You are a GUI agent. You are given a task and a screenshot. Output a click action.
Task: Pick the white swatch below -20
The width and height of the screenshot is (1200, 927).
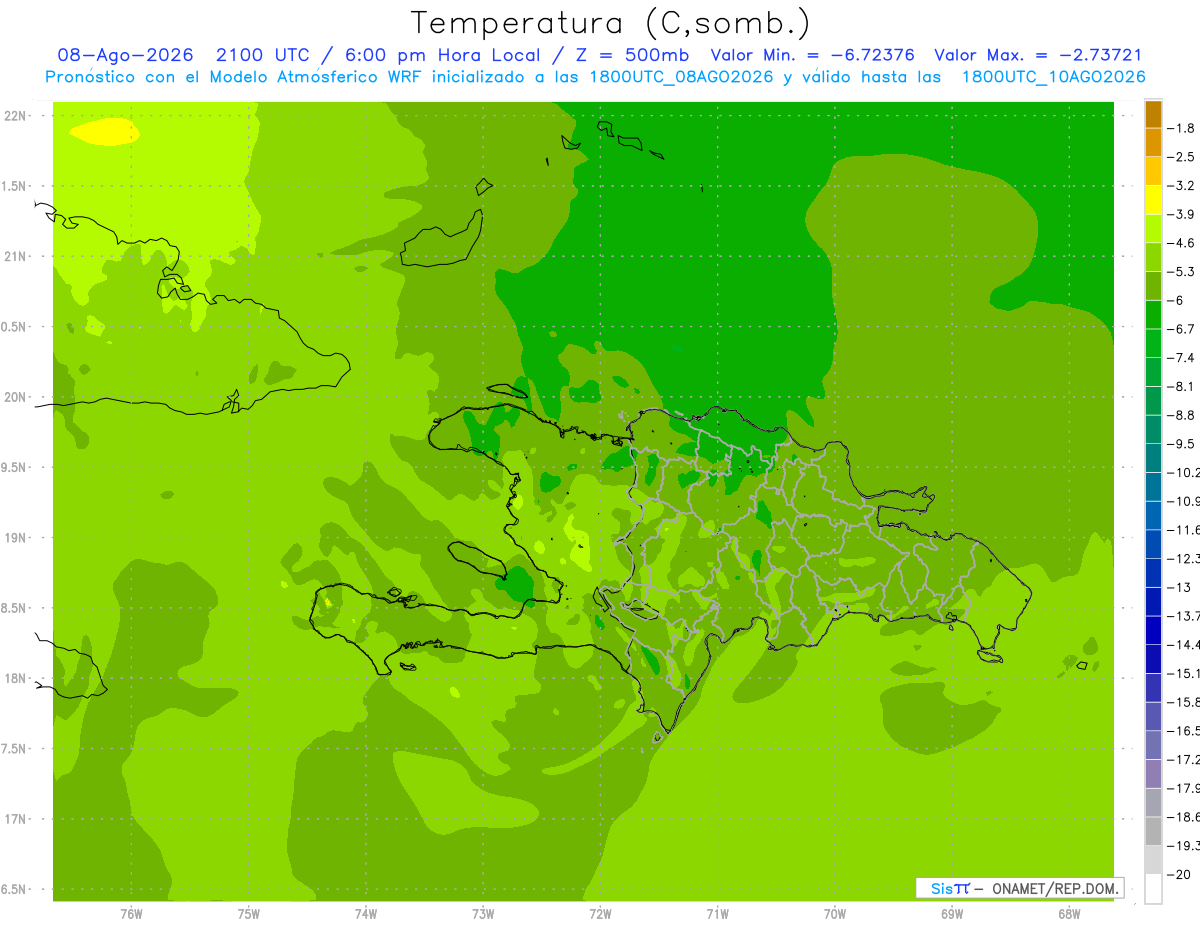[1153, 889]
